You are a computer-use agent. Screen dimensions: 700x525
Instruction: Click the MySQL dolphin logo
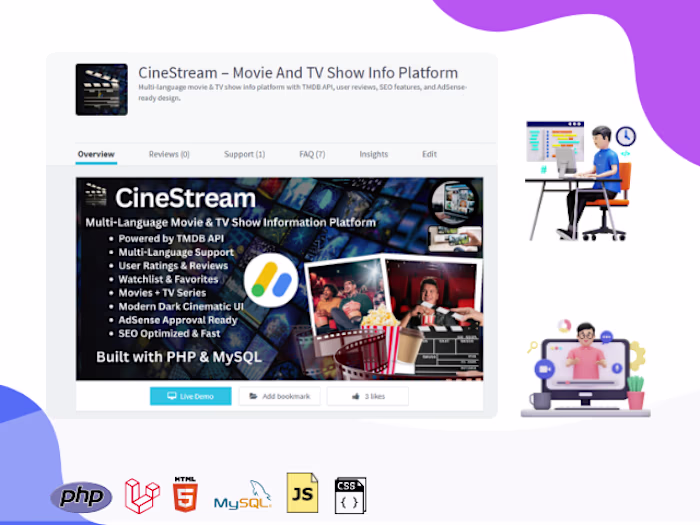click(x=243, y=496)
